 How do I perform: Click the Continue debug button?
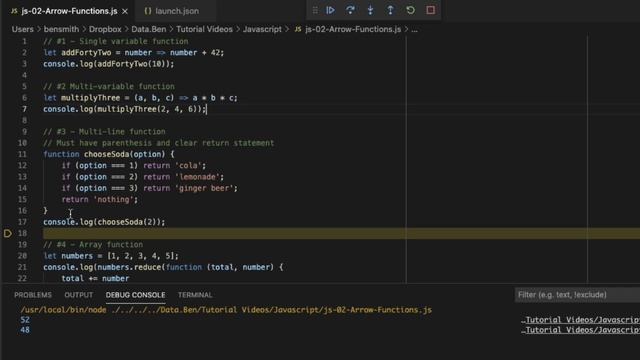pyautogui.click(x=330, y=10)
